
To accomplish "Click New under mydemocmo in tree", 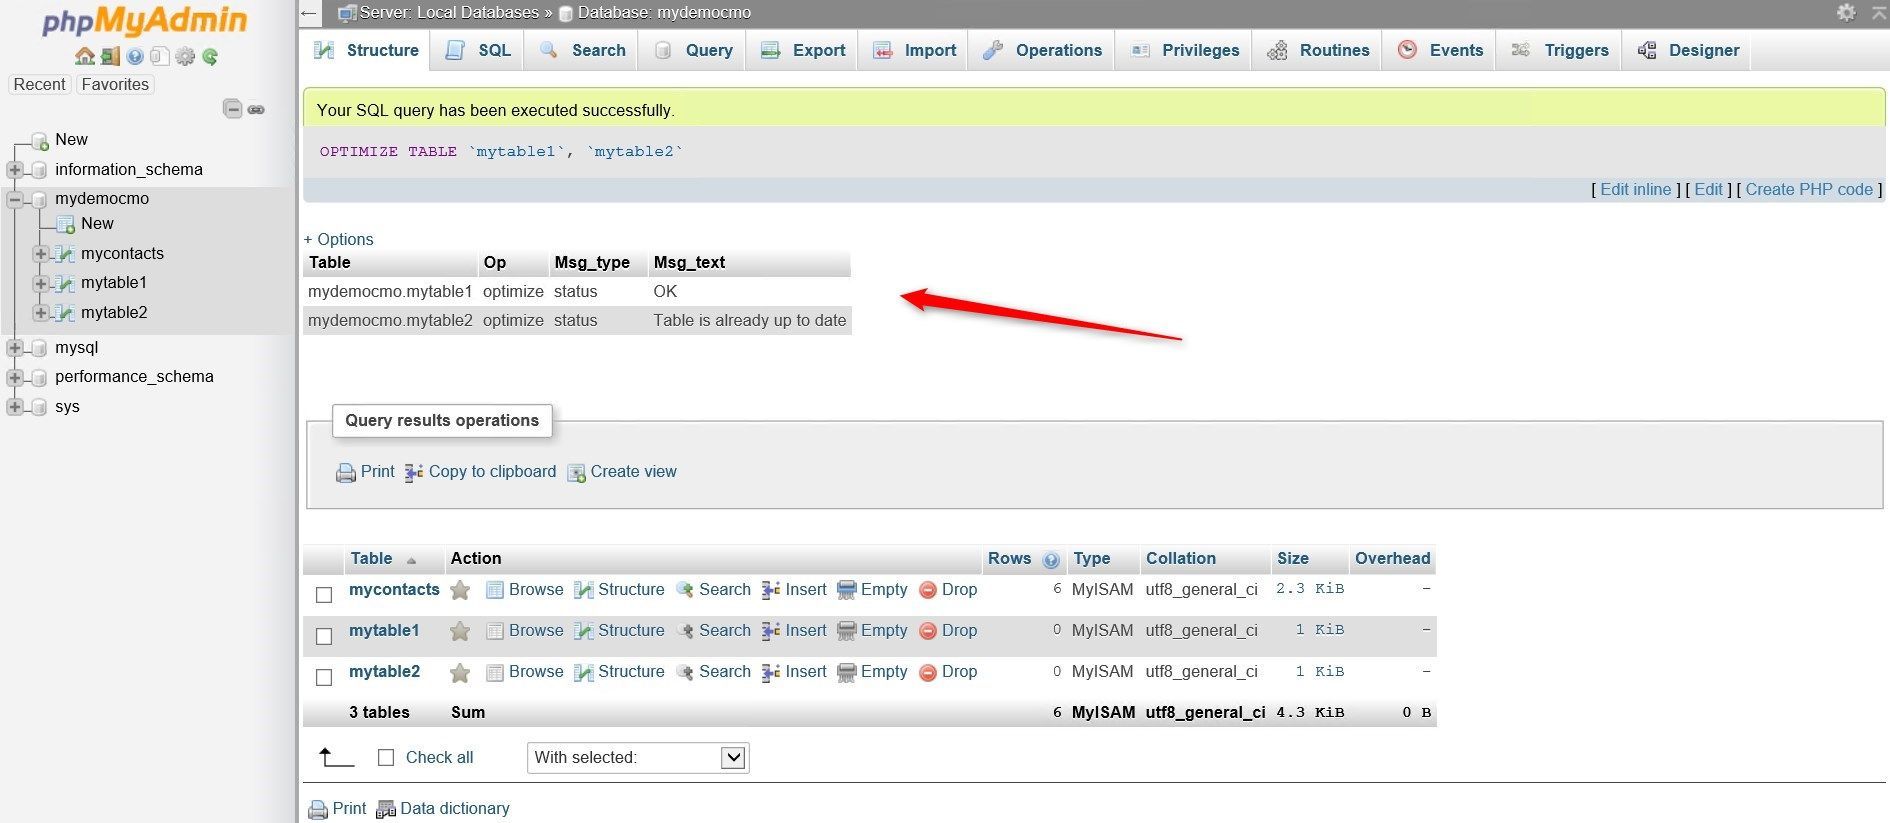I will (97, 224).
